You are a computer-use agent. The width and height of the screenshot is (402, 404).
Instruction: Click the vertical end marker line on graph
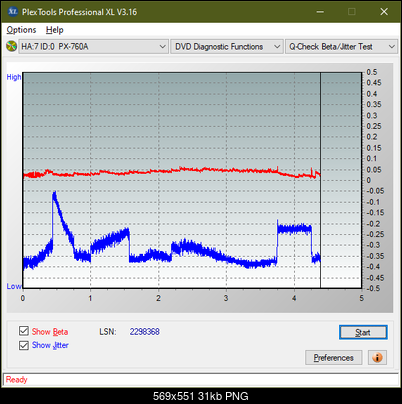click(320, 180)
